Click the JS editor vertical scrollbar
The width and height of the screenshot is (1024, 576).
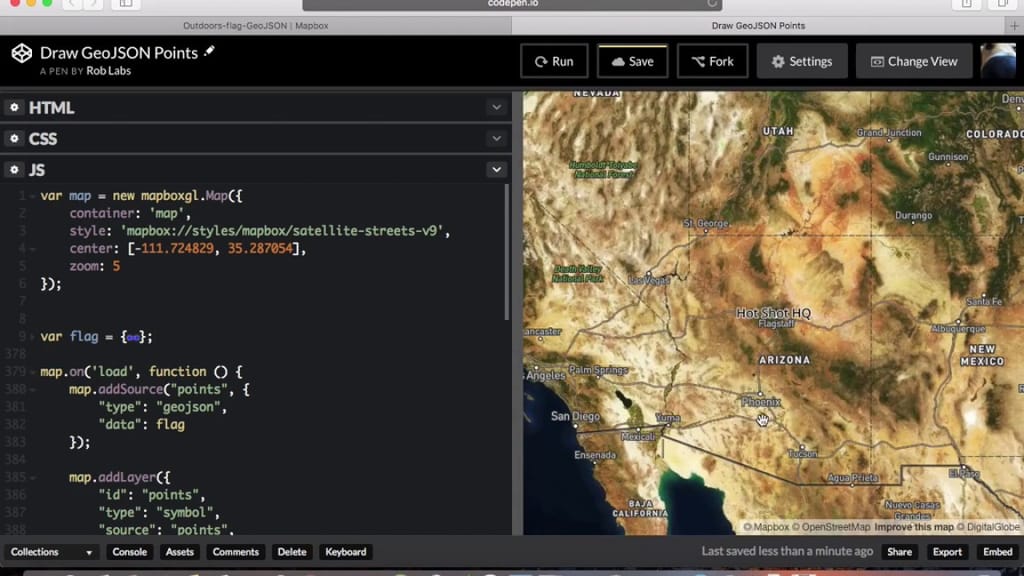(x=507, y=251)
